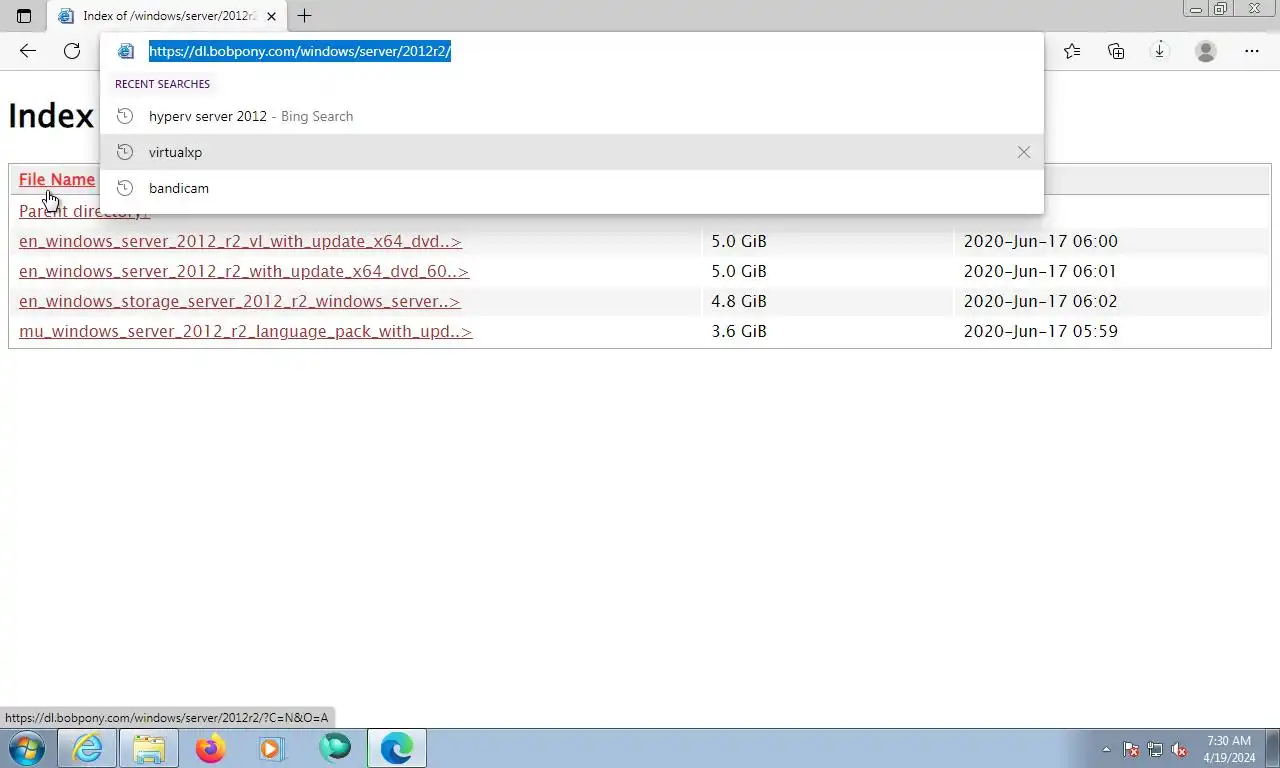Image resolution: width=1280 pixels, height=768 pixels.
Task: Click the history icon beside hyperv server 2012
Action: [x=125, y=116]
